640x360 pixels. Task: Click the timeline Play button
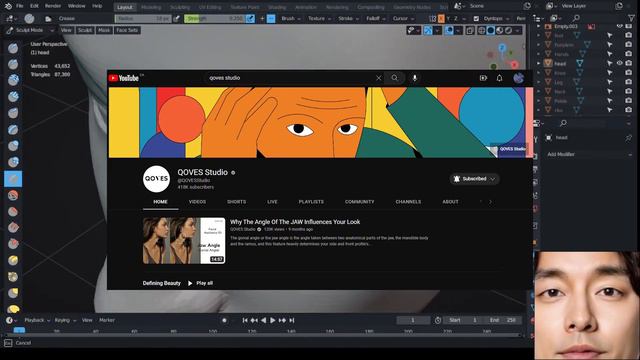(x=273, y=320)
